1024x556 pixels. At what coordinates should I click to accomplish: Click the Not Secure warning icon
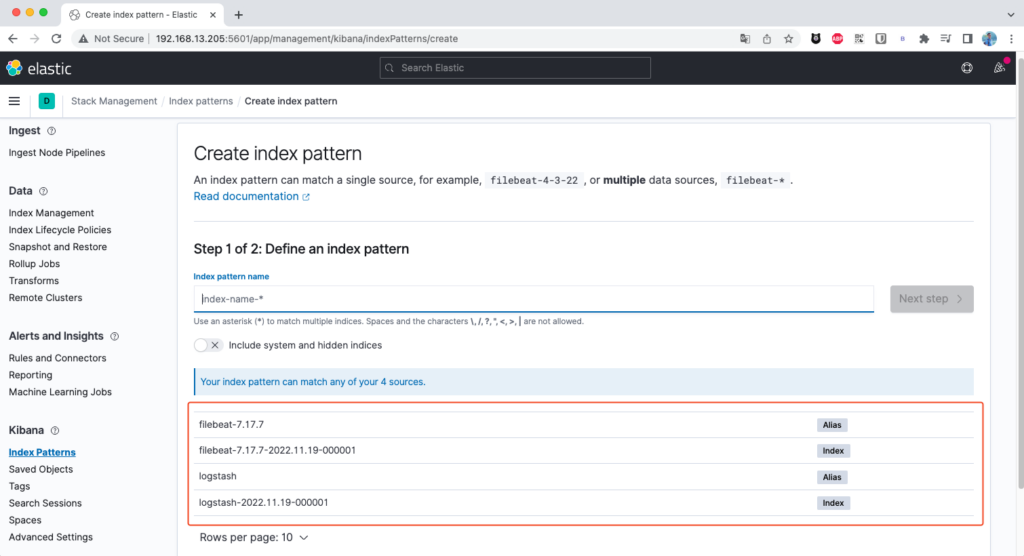point(83,39)
